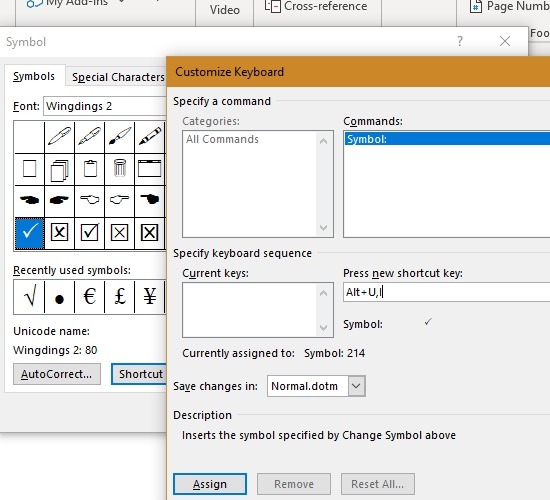Click the Categories list scroll down arrow
This screenshot has height=500, width=550.
(x=323, y=228)
